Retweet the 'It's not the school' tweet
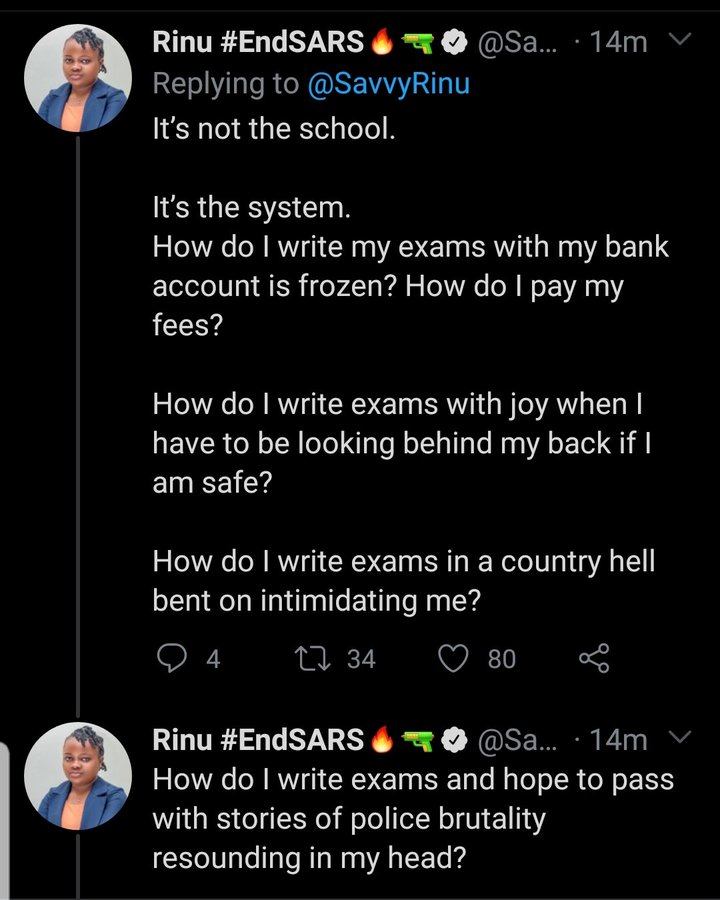The height and width of the screenshot is (900, 720). tap(312, 658)
